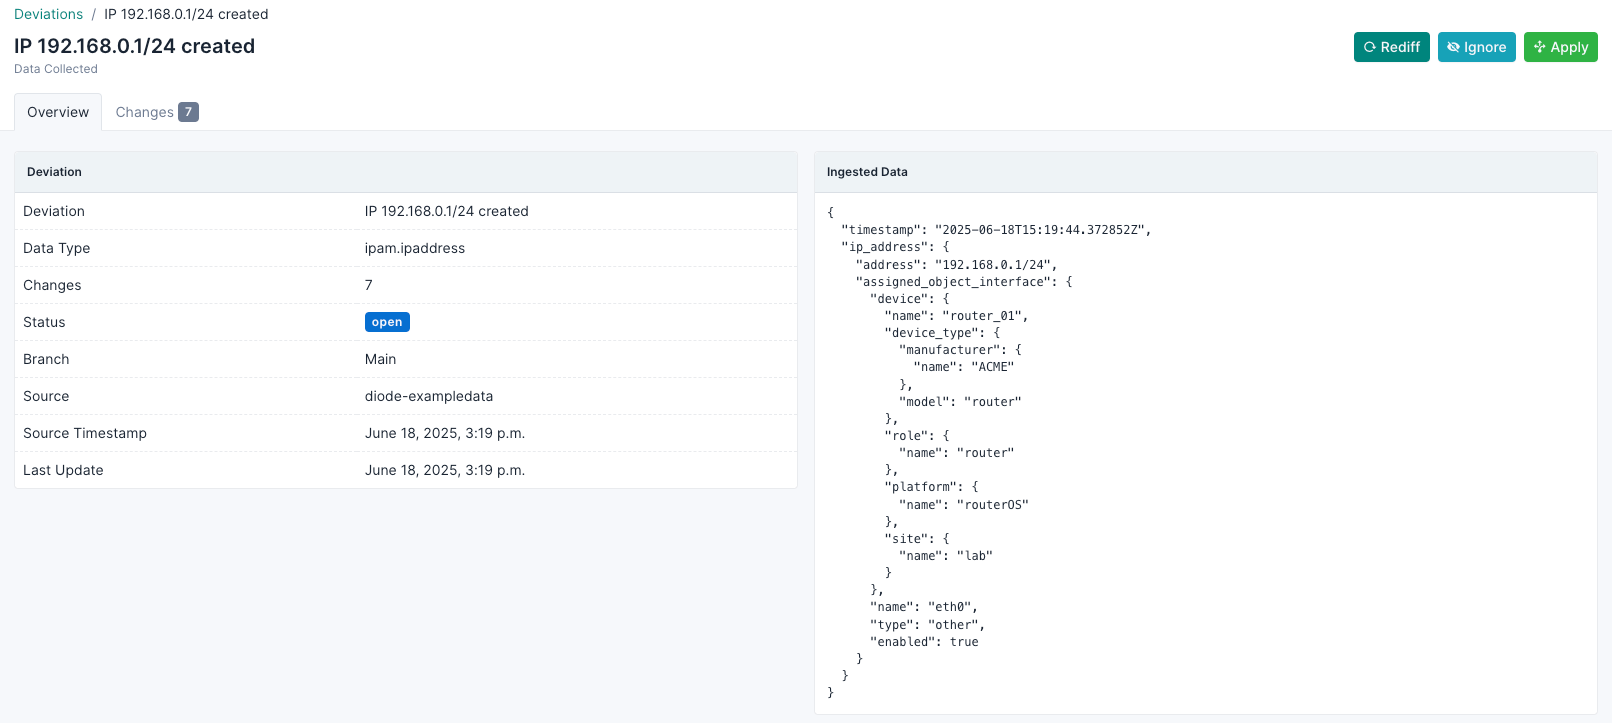Screen dimensions: 1612x723
Task: Click the Data Collected subtitle
Action: click(x=56, y=69)
